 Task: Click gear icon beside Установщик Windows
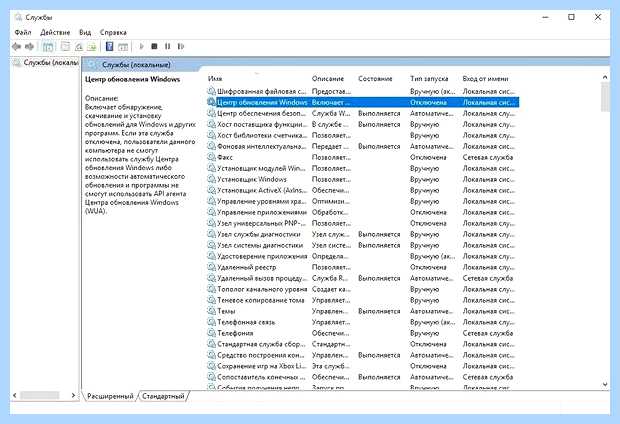tap(212, 179)
